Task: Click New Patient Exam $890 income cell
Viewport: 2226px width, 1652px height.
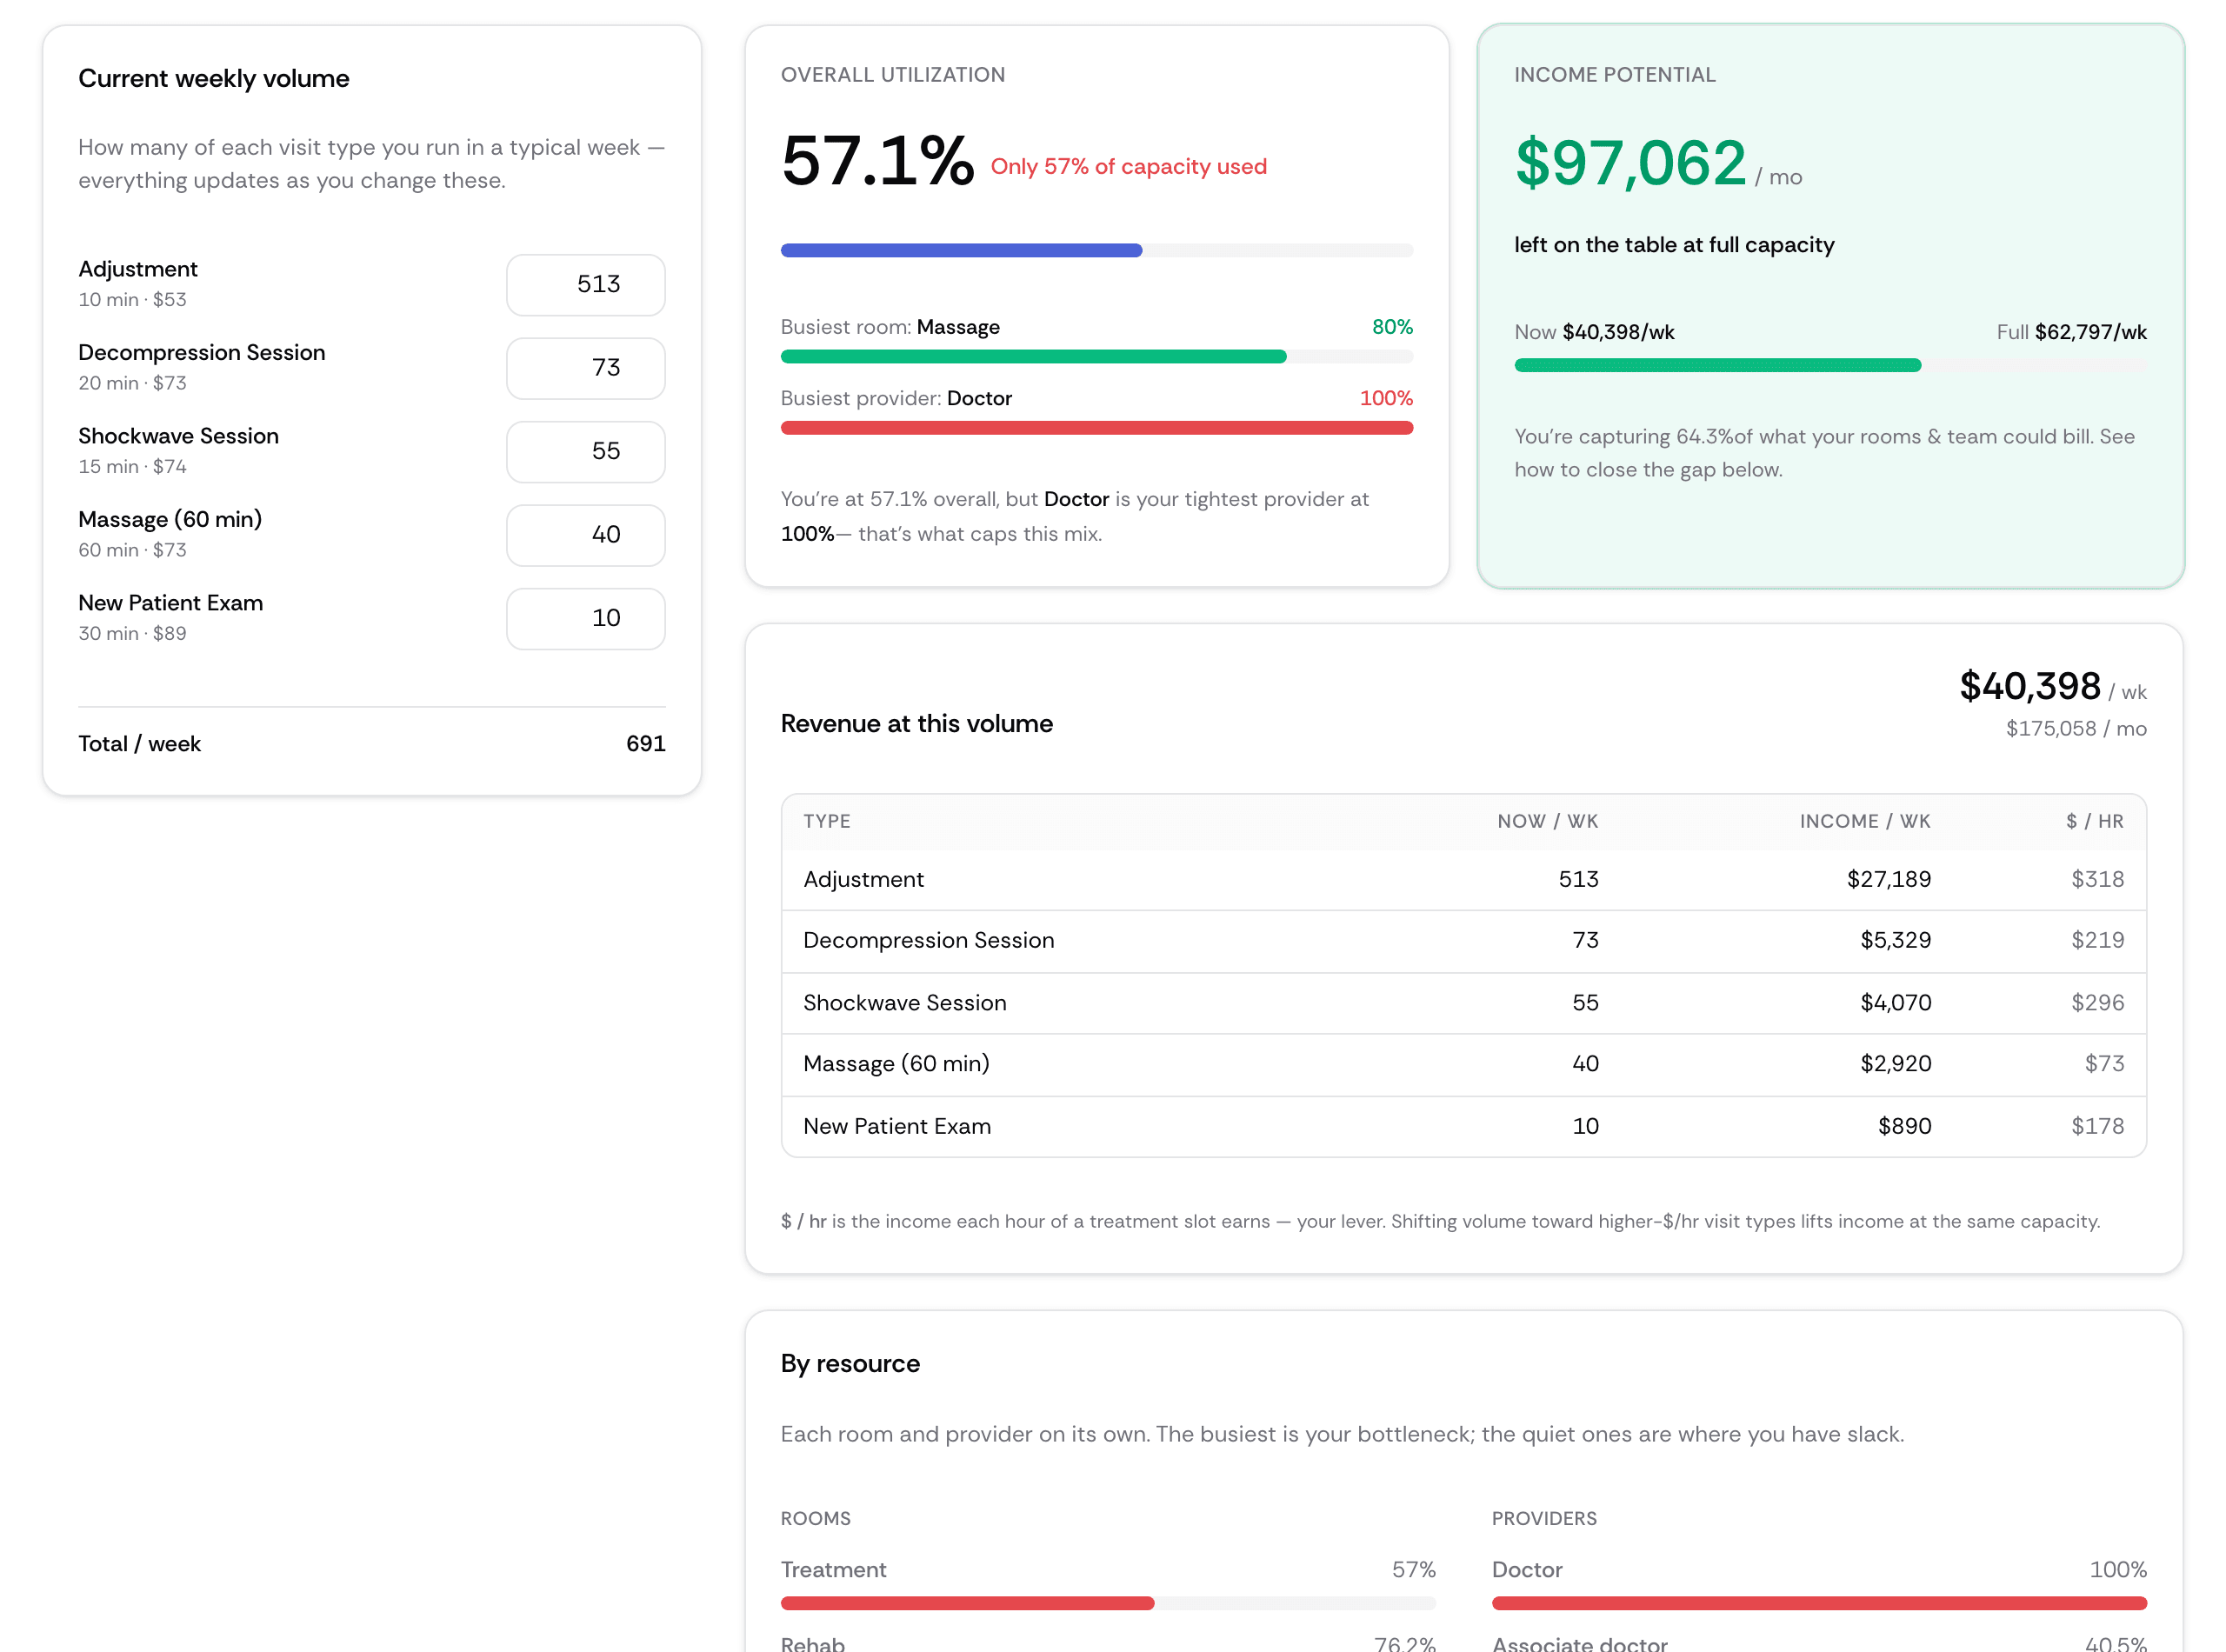Action: (1904, 1126)
